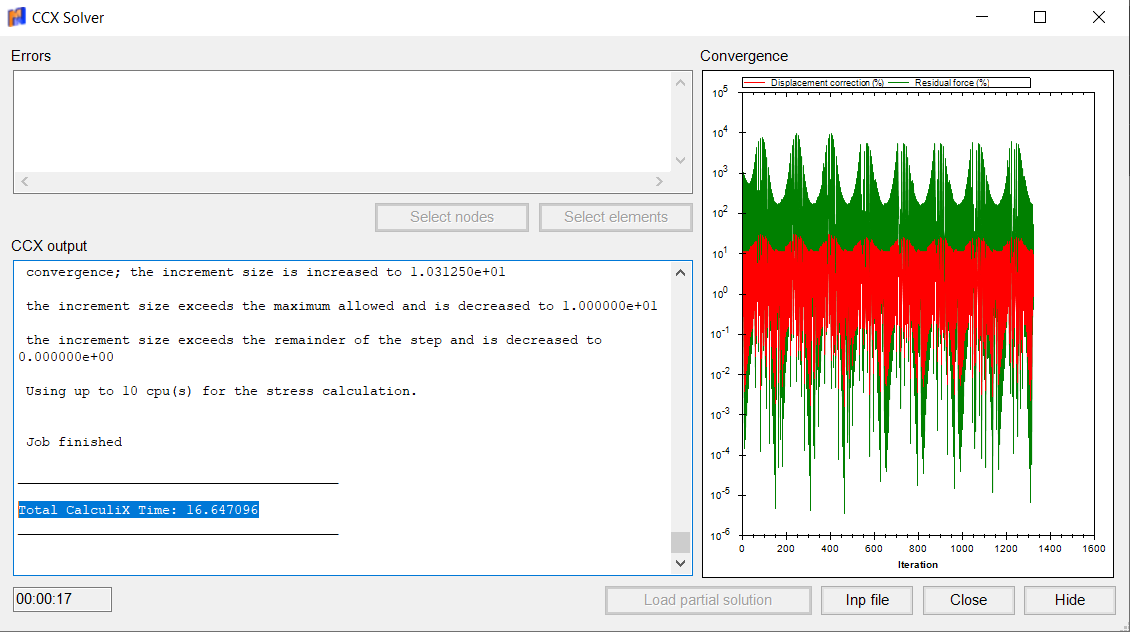Click the CCX output panel label

[x=49, y=246]
